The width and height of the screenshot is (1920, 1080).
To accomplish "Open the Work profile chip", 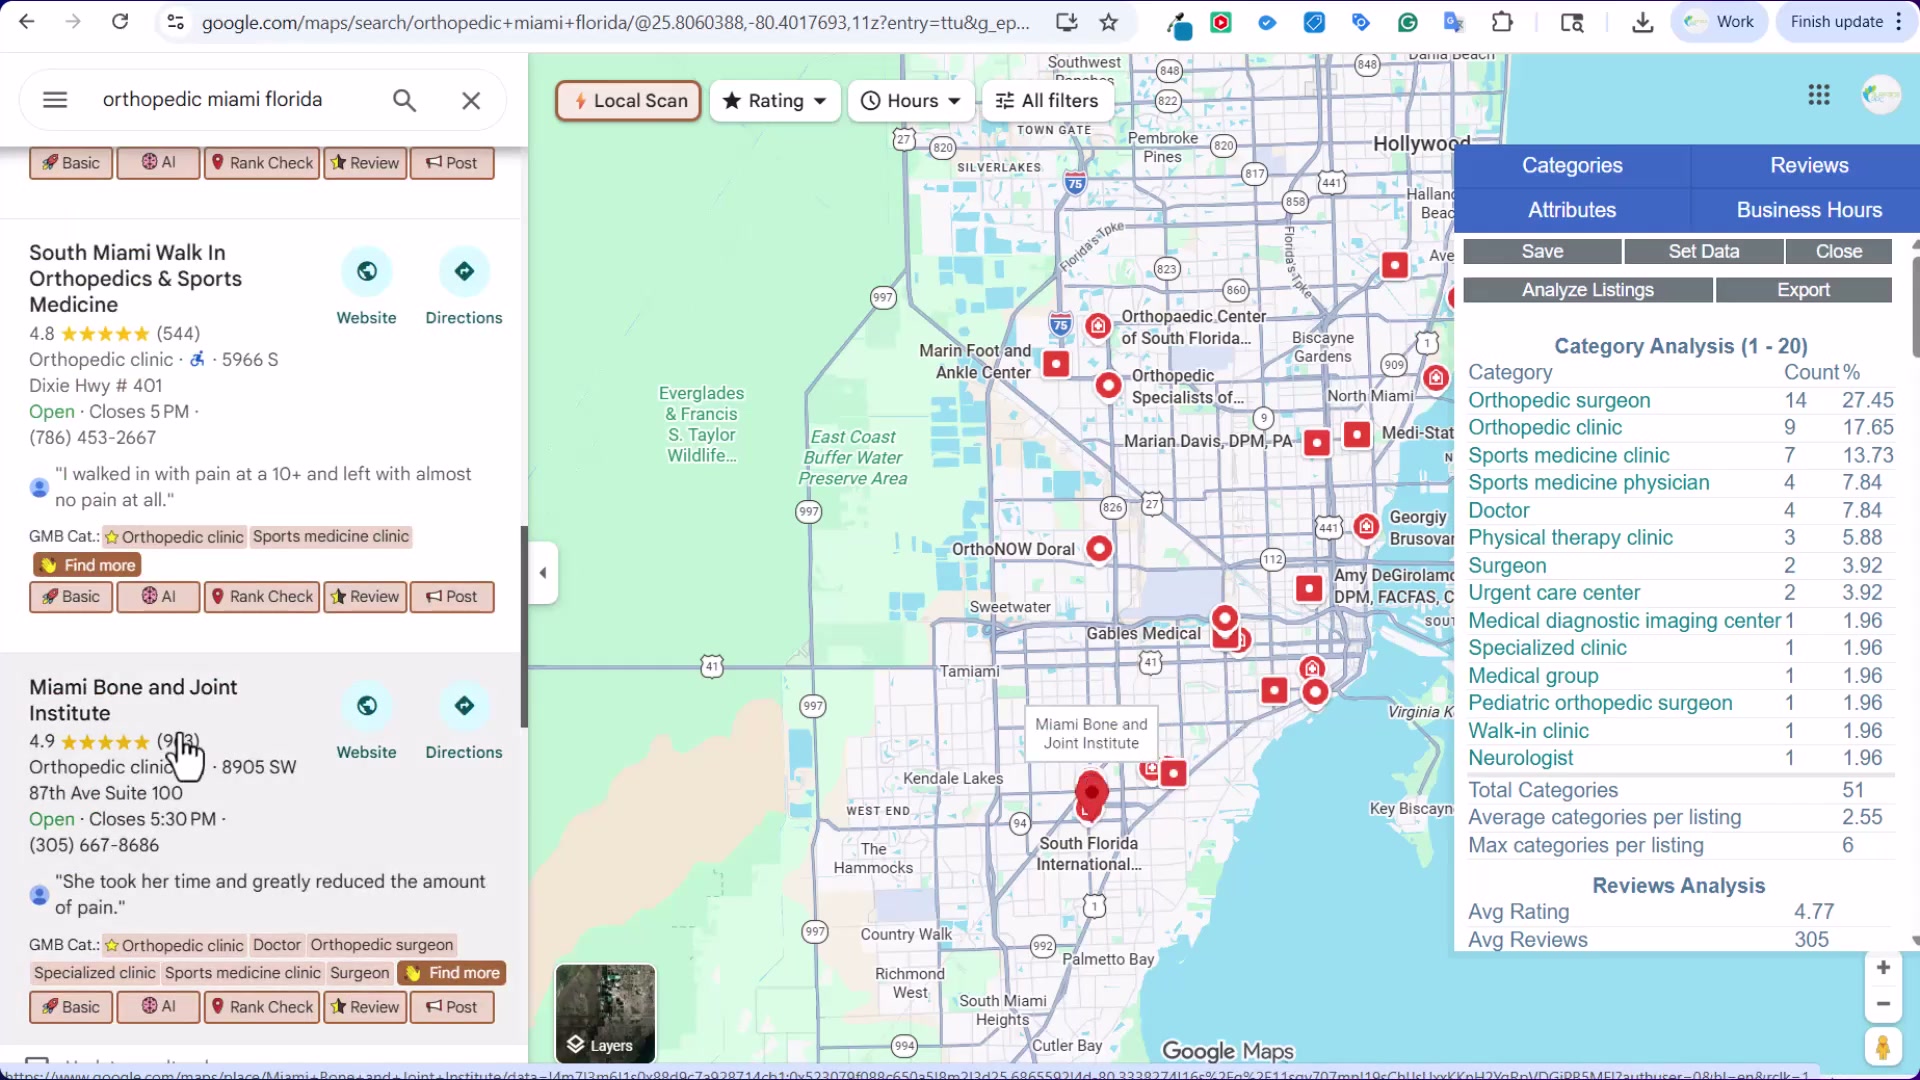I will pyautogui.click(x=1720, y=22).
